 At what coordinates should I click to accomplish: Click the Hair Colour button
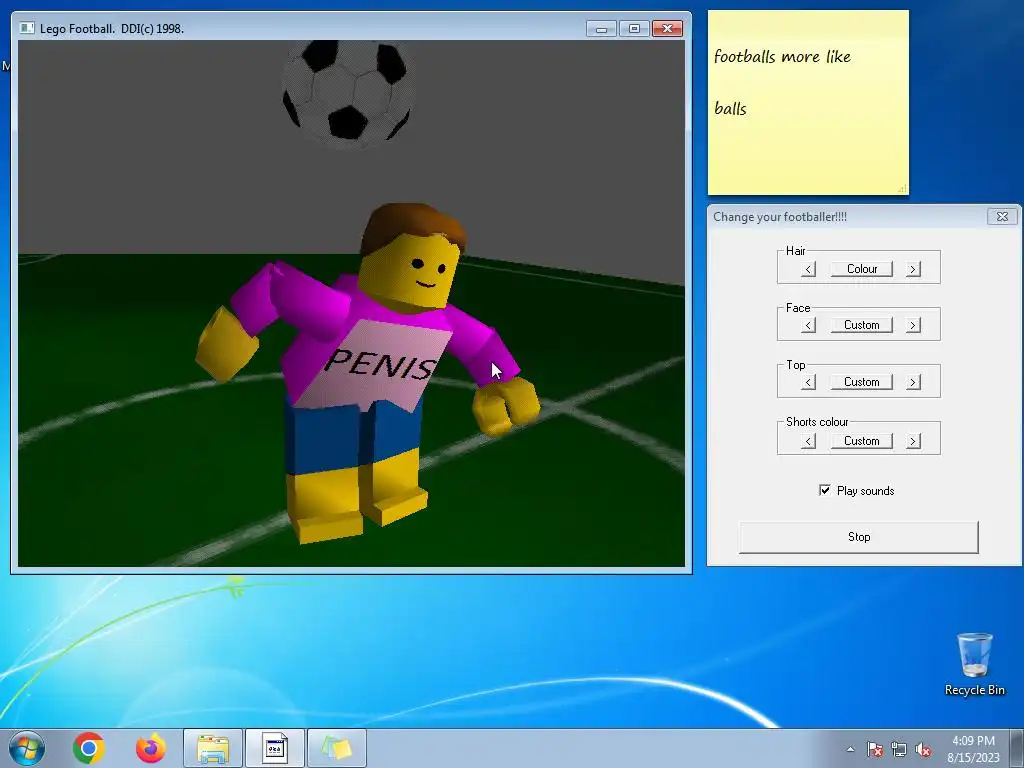[x=861, y=269]
